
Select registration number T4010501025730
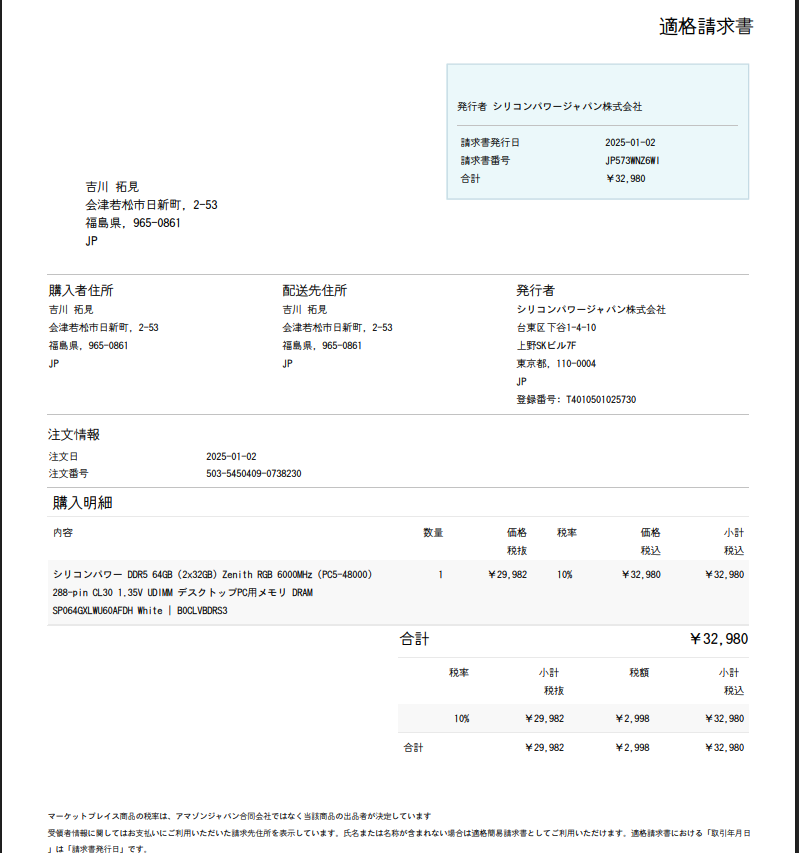click(x=576, y=399)
